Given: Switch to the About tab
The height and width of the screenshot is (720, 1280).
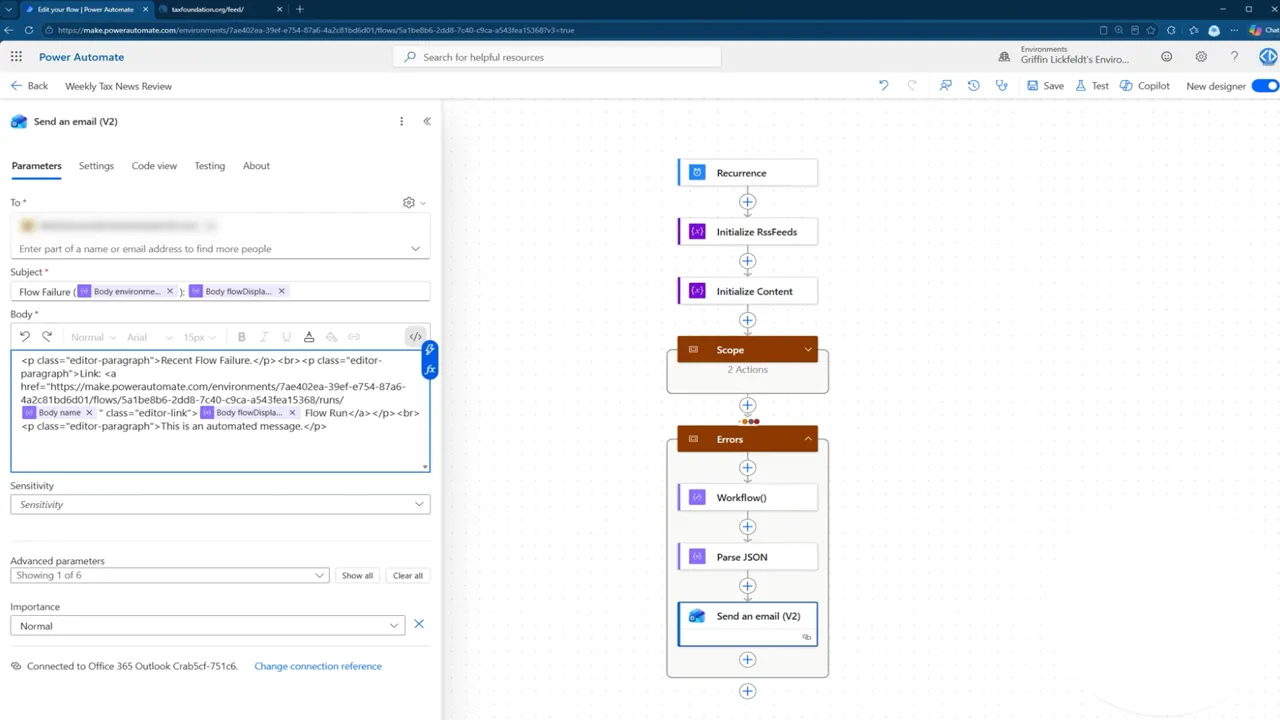Looking at the screenshot, I should [x=256, y=166].
